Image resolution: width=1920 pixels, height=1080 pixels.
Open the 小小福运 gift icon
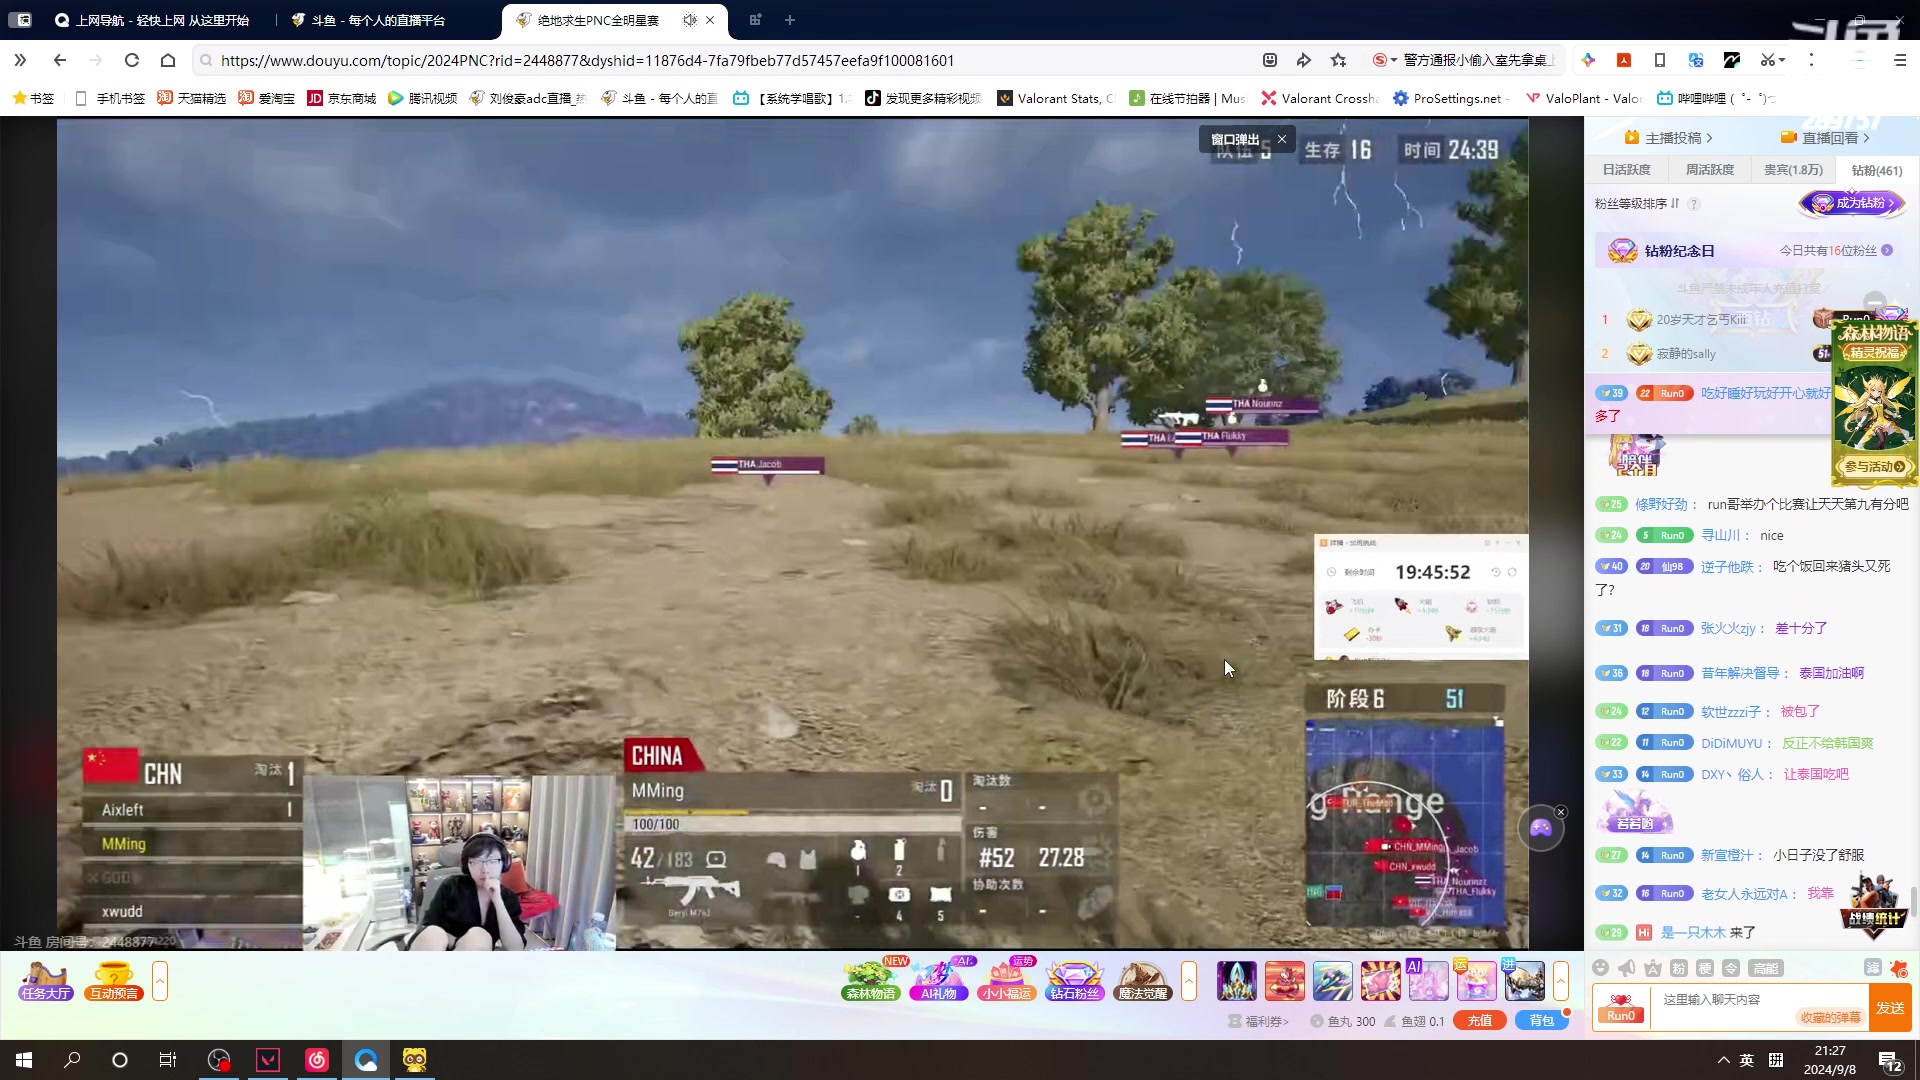pyautogui.click(x=1007, y=981)
